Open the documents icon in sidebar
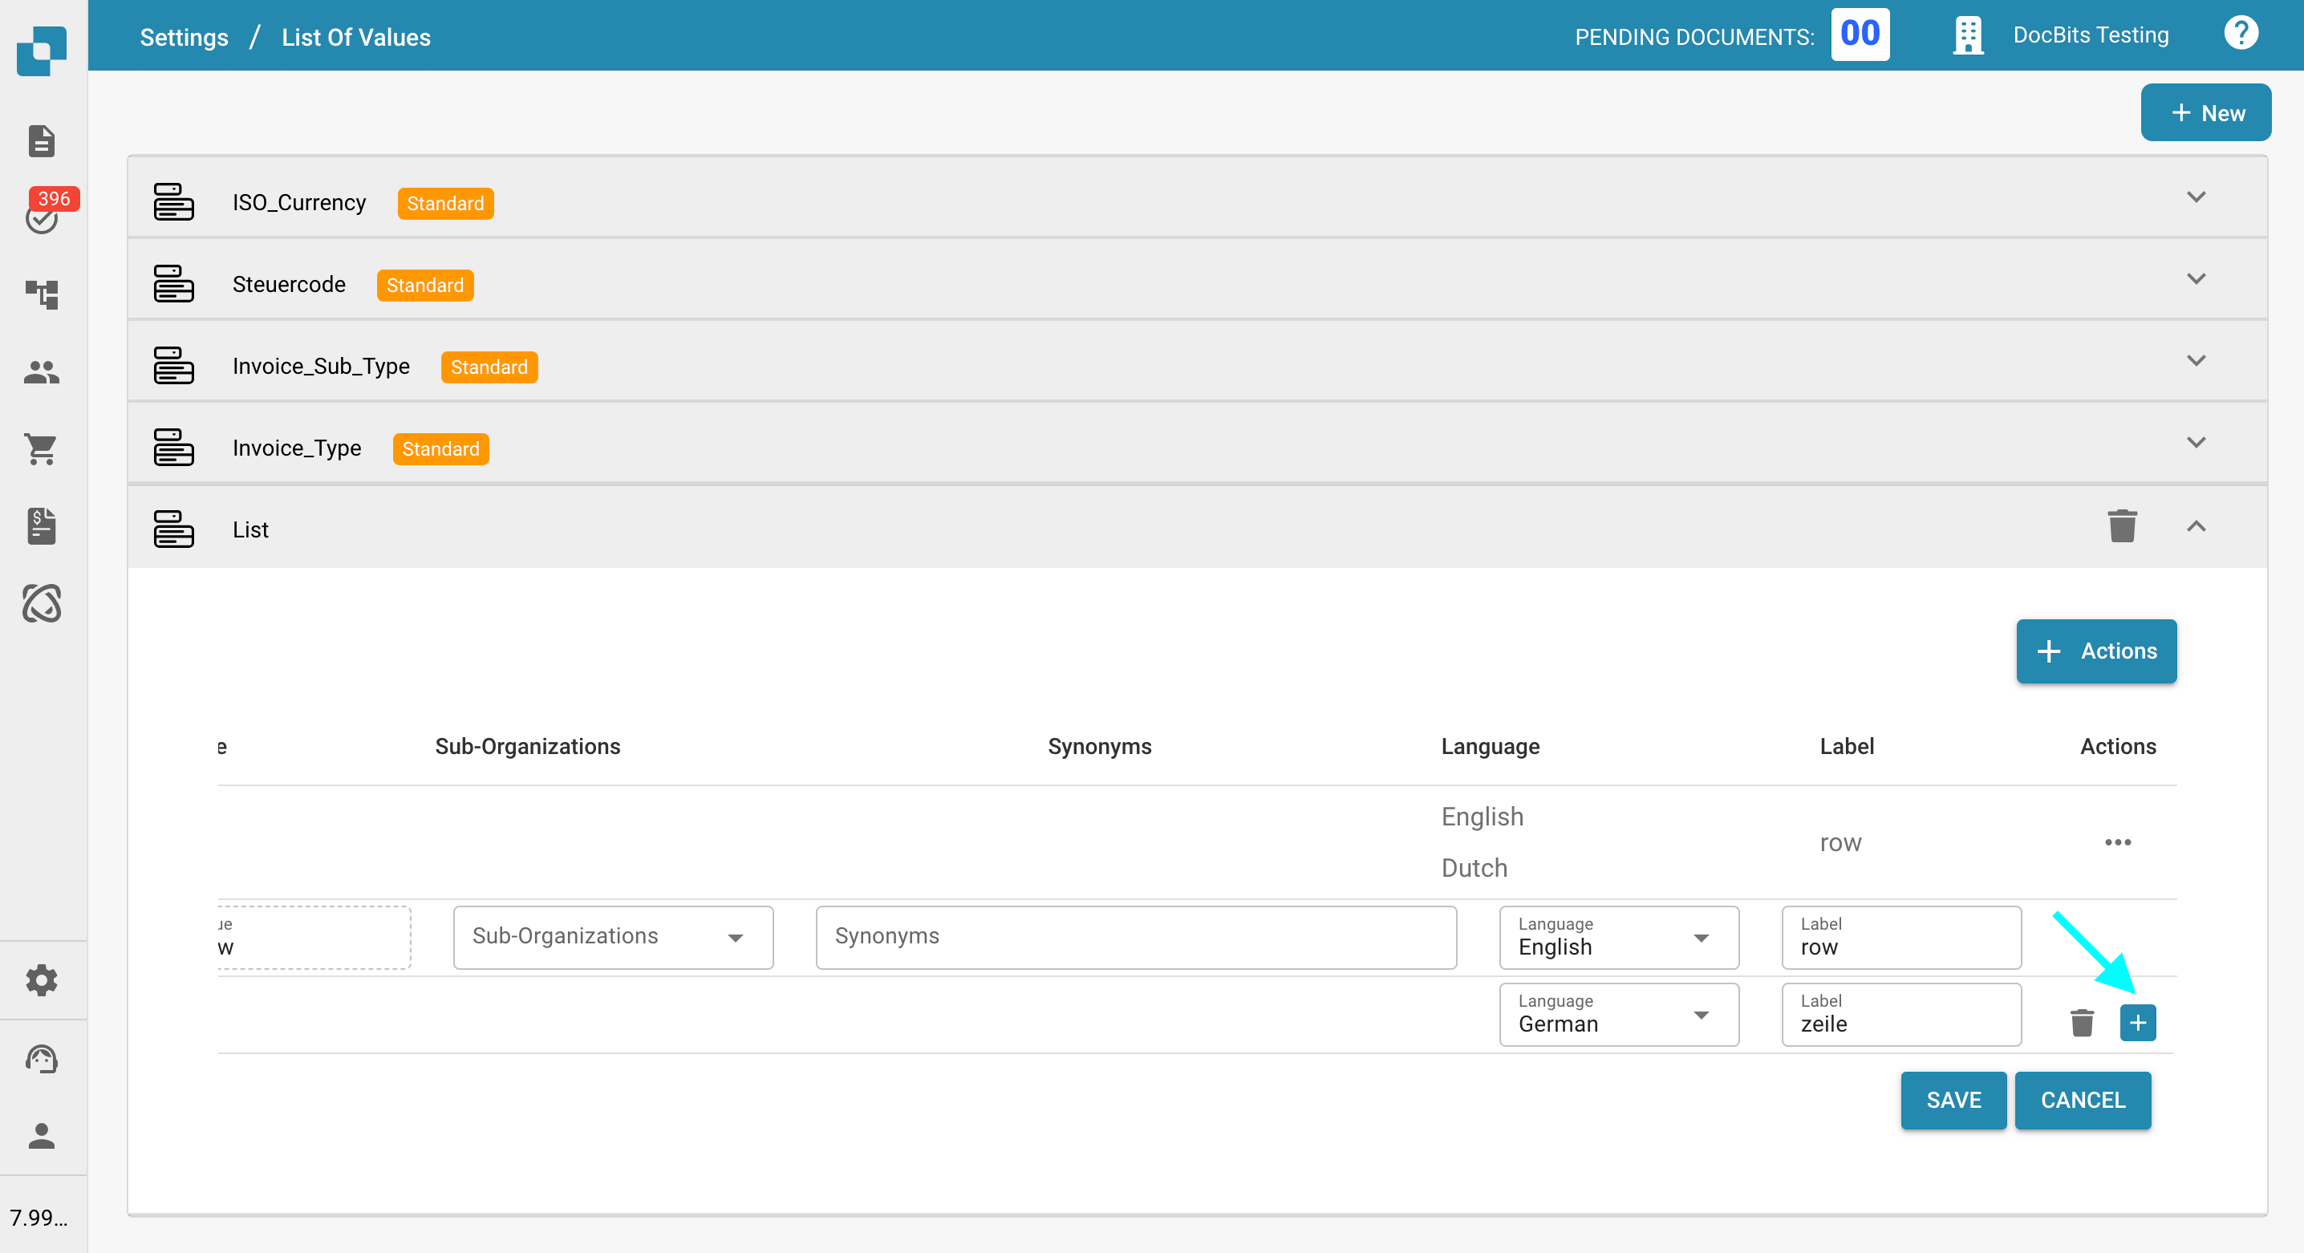Viewport: 2304px width, 1253px height. 41,141
